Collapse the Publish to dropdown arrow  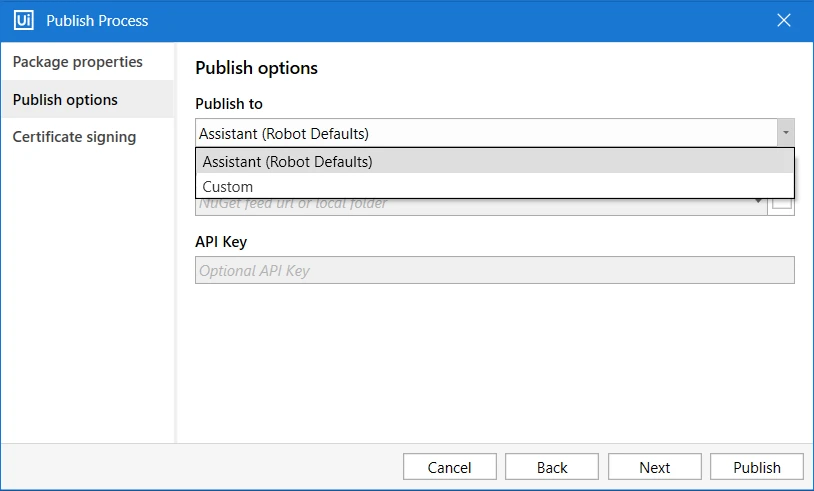point(785,133)
